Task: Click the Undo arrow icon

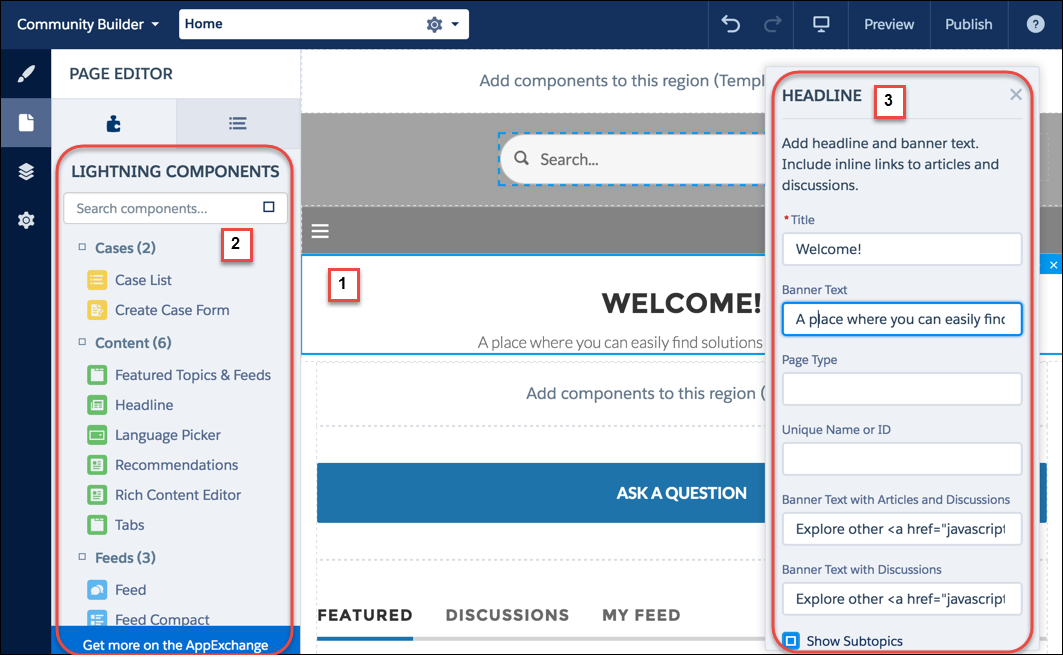Action: click(730, 24)
